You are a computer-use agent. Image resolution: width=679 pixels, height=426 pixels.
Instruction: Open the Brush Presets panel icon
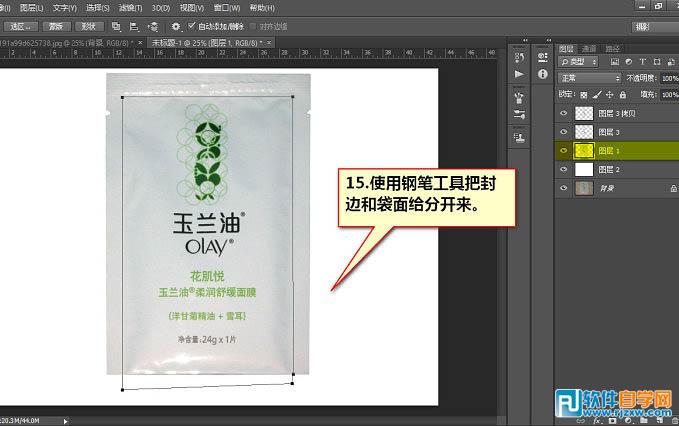(x=519, y=98)
